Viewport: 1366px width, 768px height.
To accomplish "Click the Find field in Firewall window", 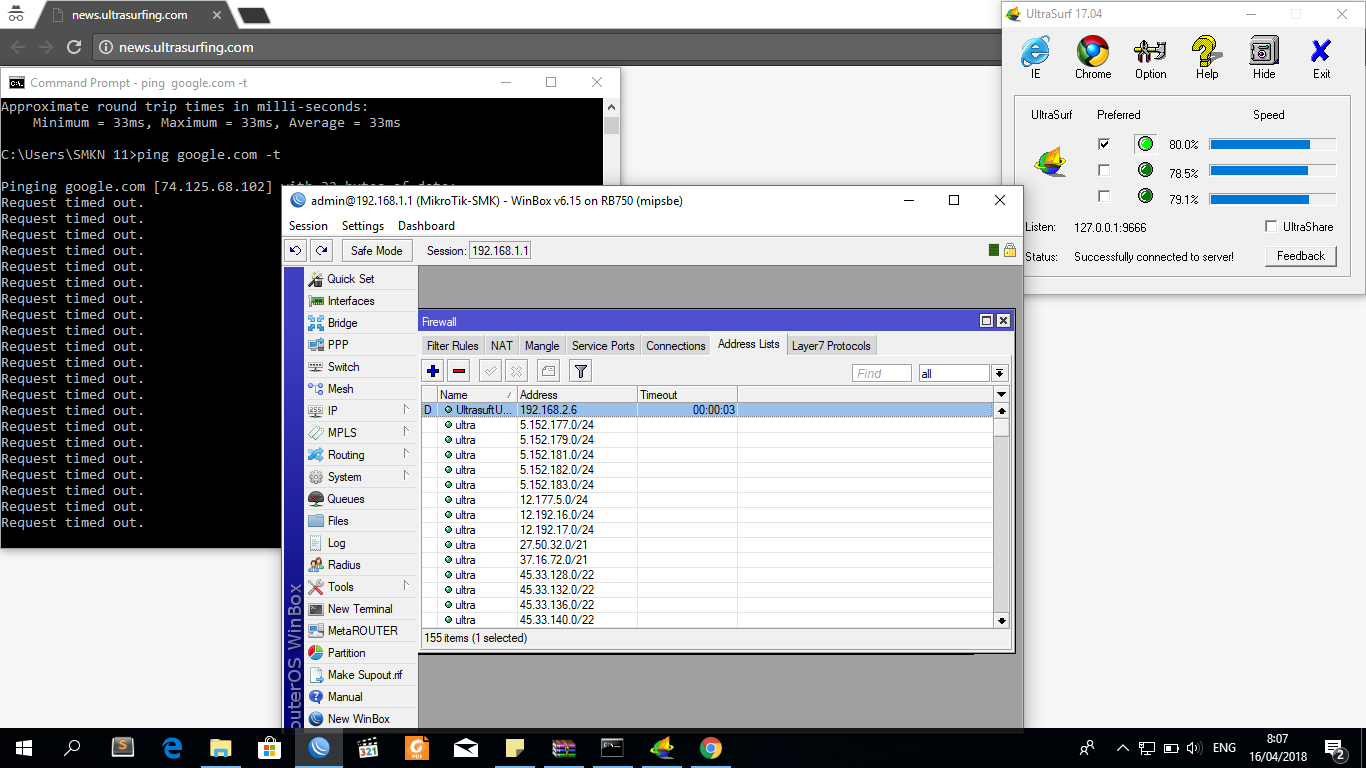I will (881, 373).
